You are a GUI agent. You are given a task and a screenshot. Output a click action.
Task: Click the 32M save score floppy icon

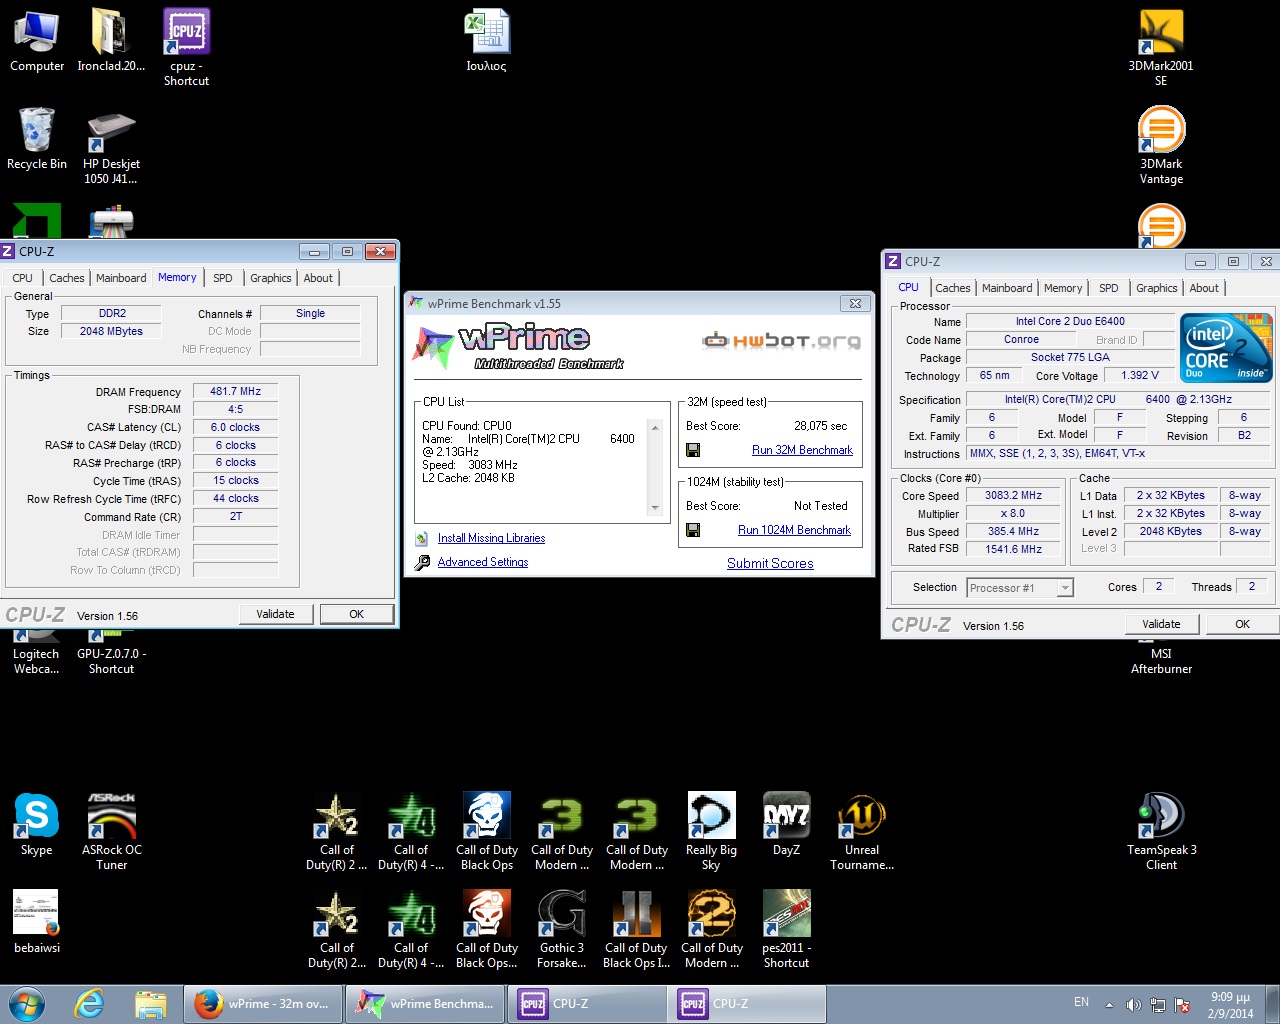point(693,450)
